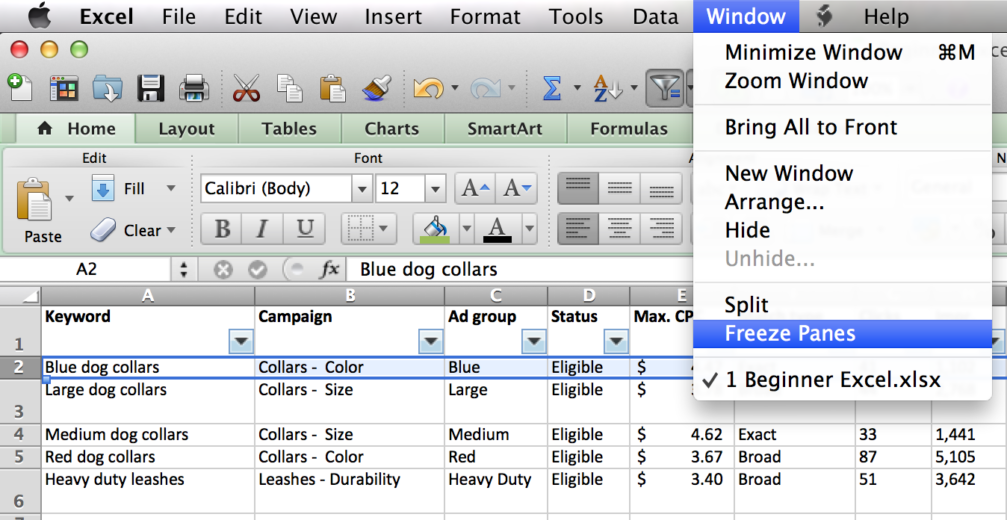Open font color dropdown arrow

pyautogui.click(x=529, y=229)
